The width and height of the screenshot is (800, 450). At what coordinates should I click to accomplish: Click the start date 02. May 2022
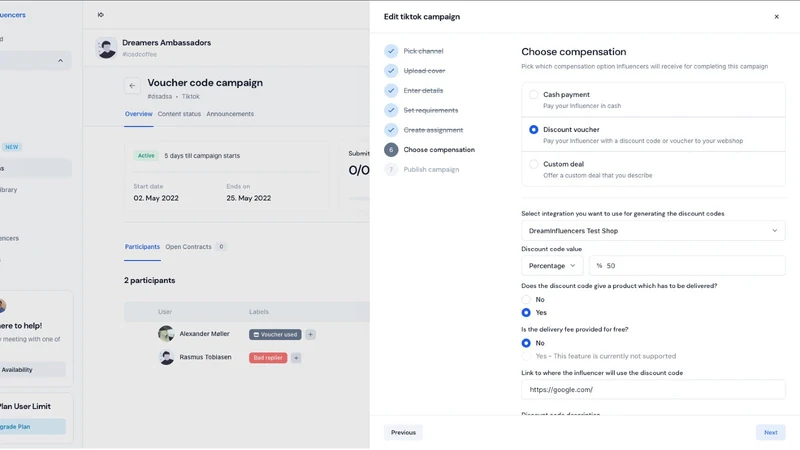tap(156, 198)
